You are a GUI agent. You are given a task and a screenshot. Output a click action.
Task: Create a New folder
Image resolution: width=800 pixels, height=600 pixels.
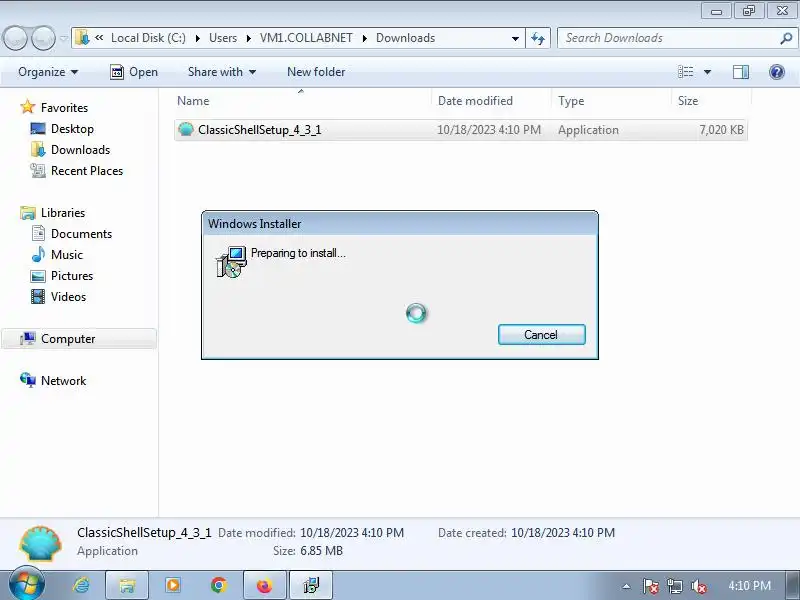316,72
